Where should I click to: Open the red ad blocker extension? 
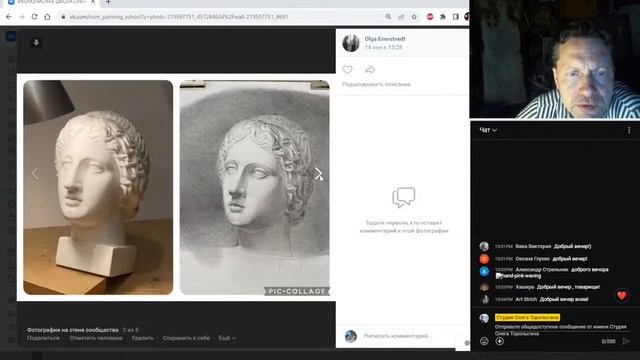pyautogui.click(x=430, y=17)
